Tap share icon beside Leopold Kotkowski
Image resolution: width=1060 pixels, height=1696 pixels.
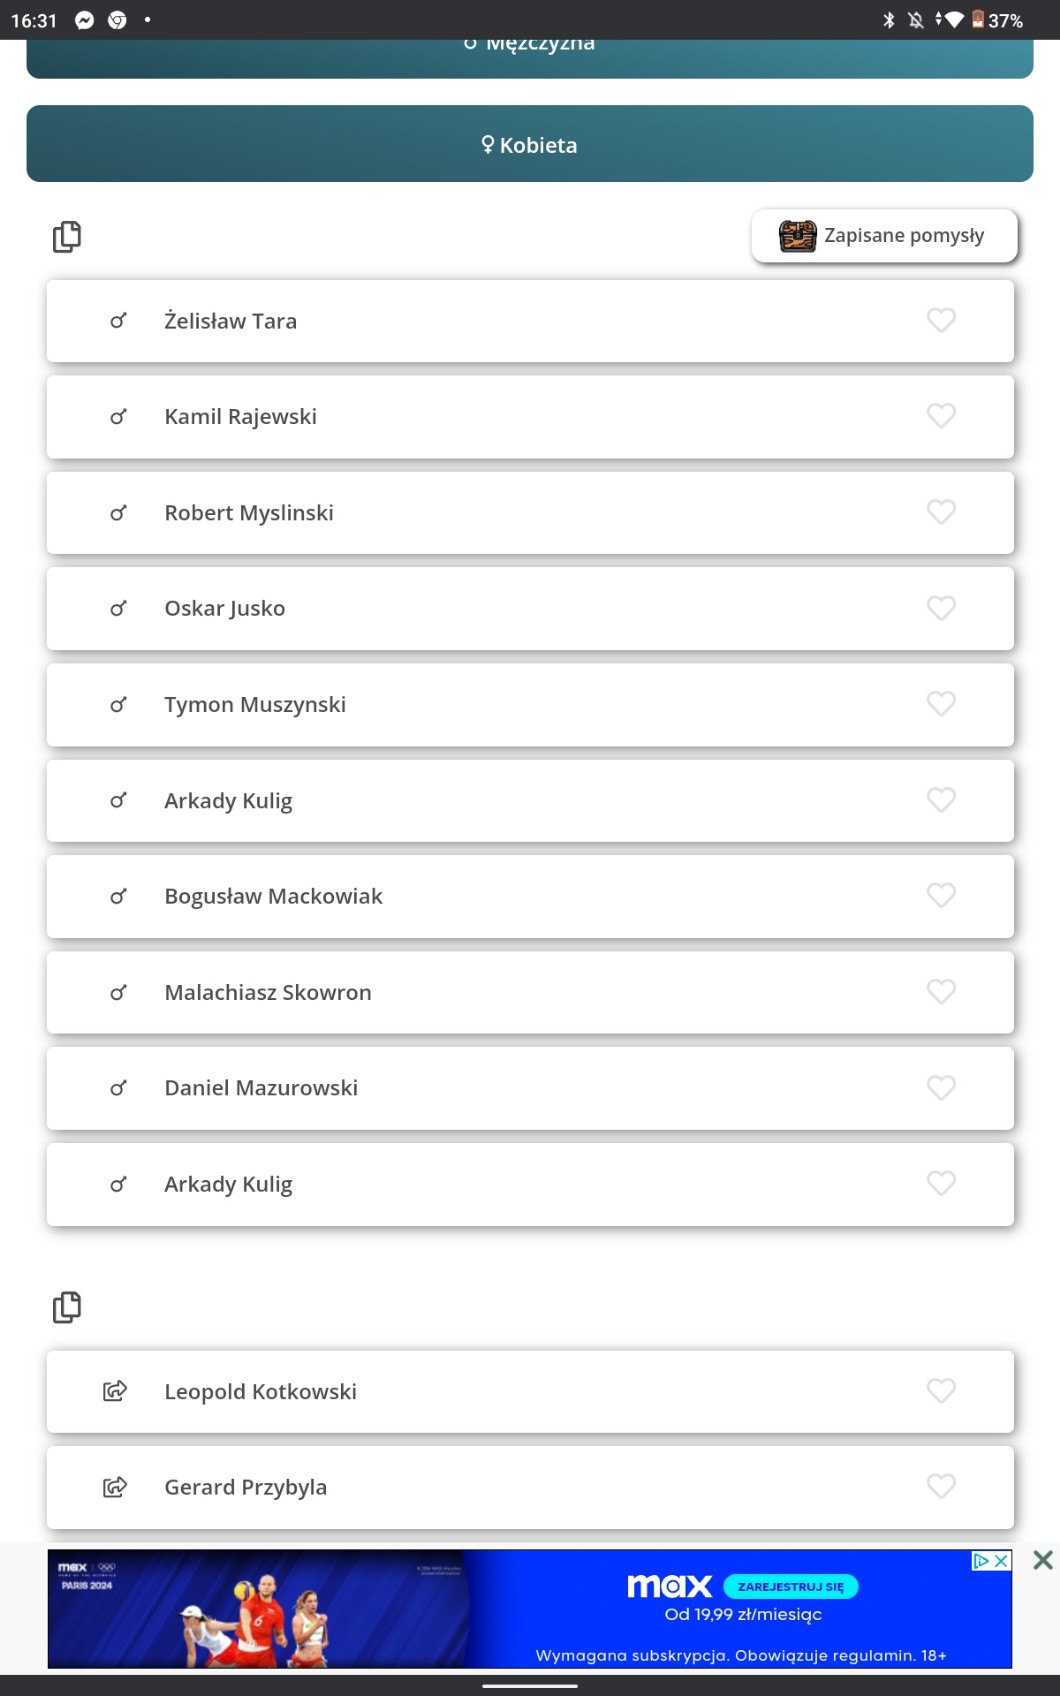[x=116, y=1391]
